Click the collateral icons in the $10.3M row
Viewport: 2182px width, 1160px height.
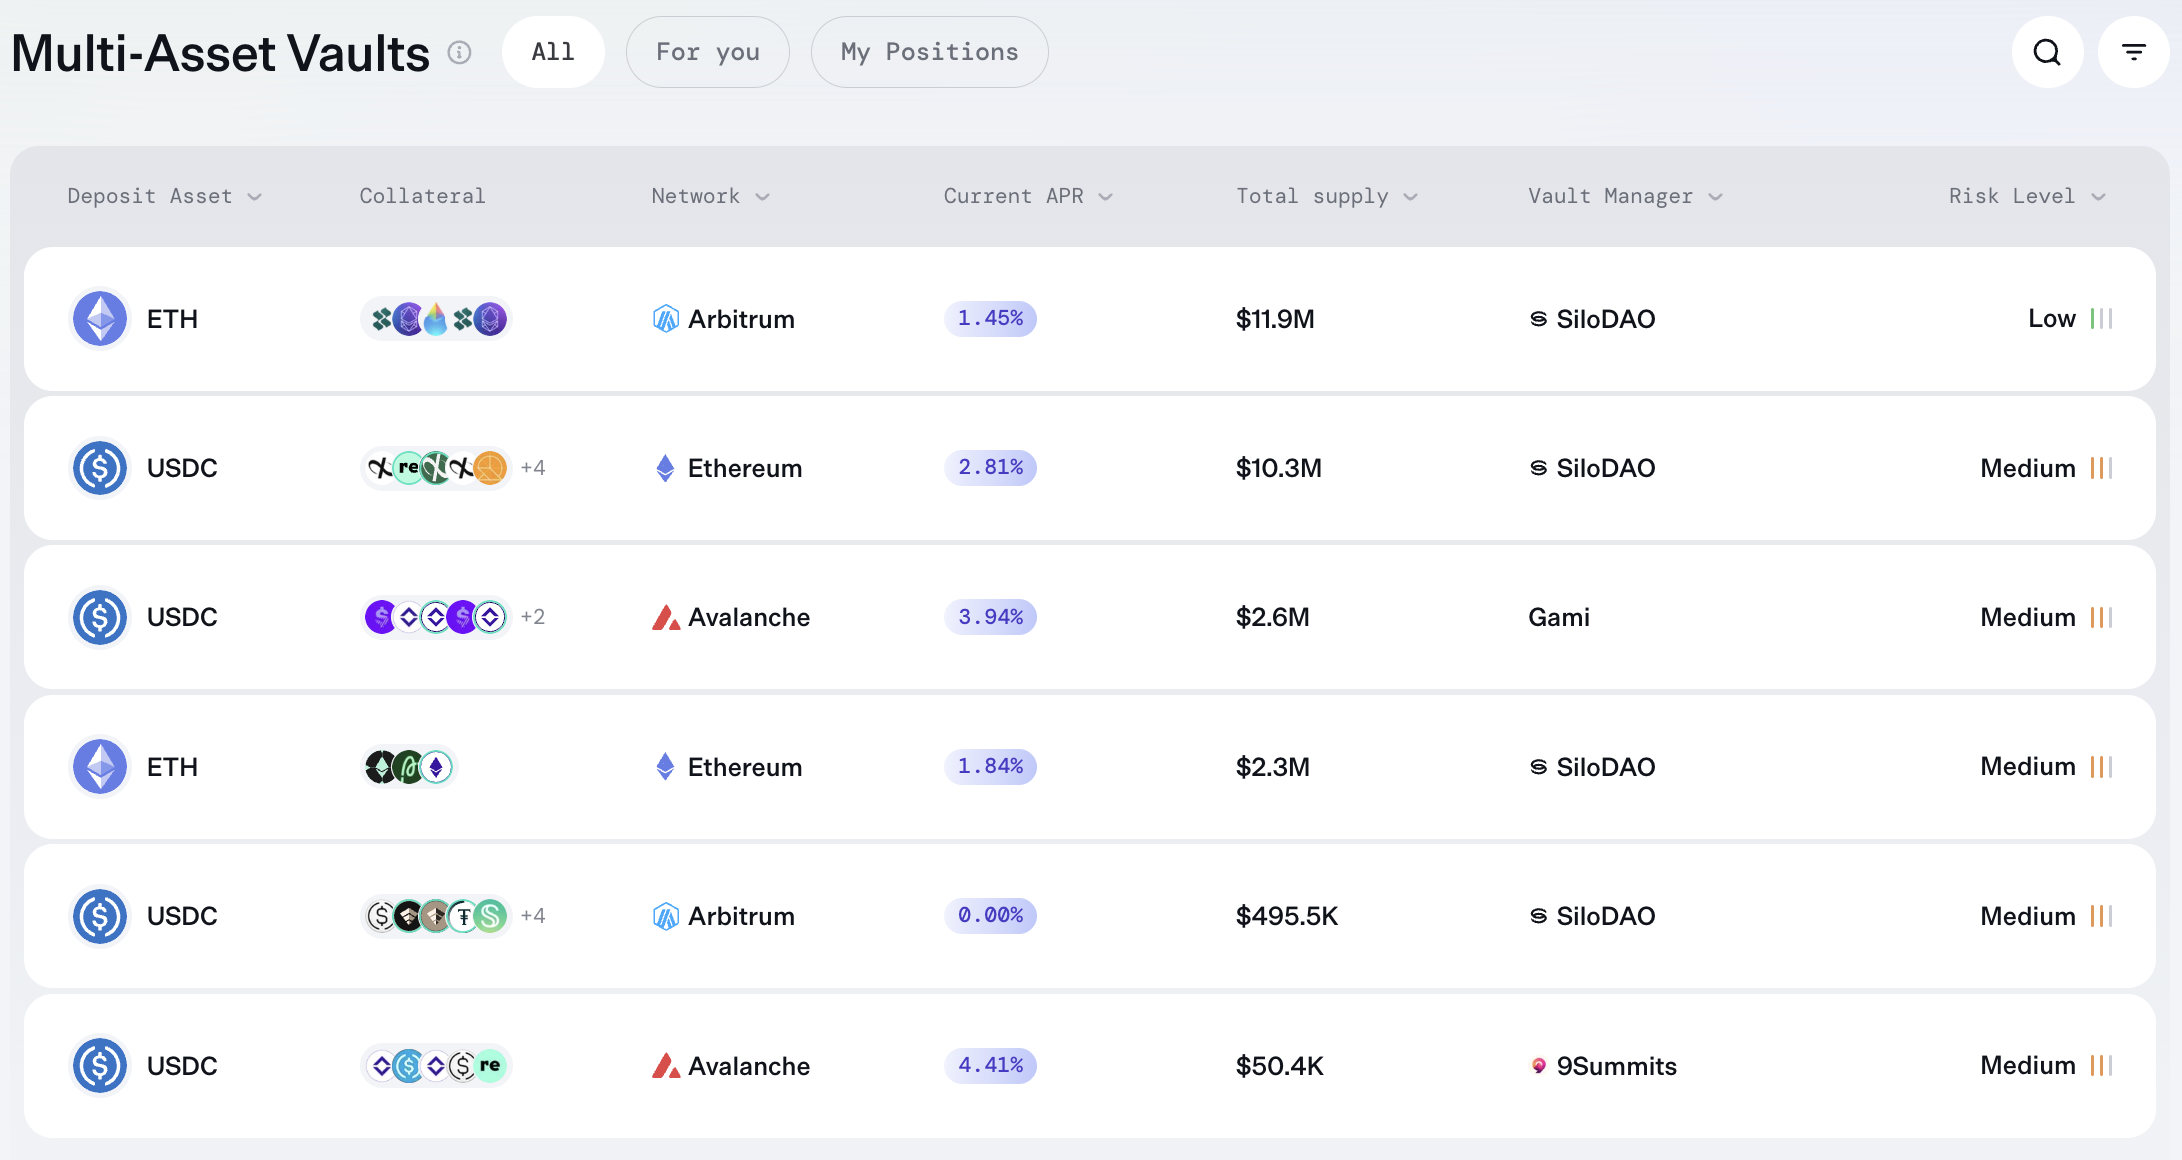tap(436, 468)
